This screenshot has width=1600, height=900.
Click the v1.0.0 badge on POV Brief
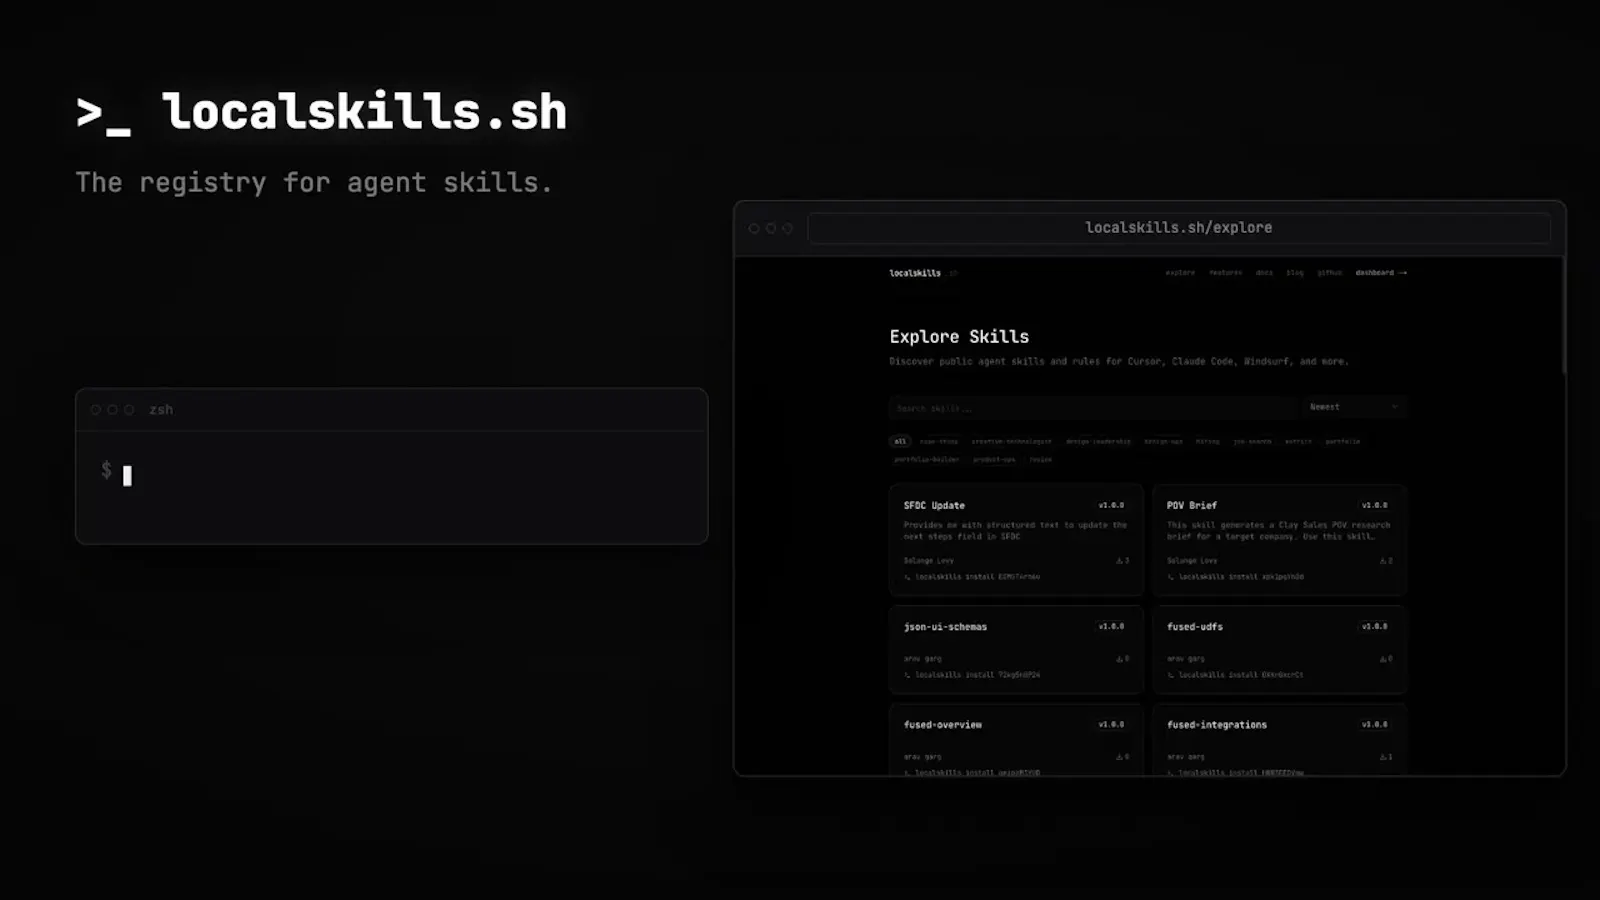point(1374,505)
